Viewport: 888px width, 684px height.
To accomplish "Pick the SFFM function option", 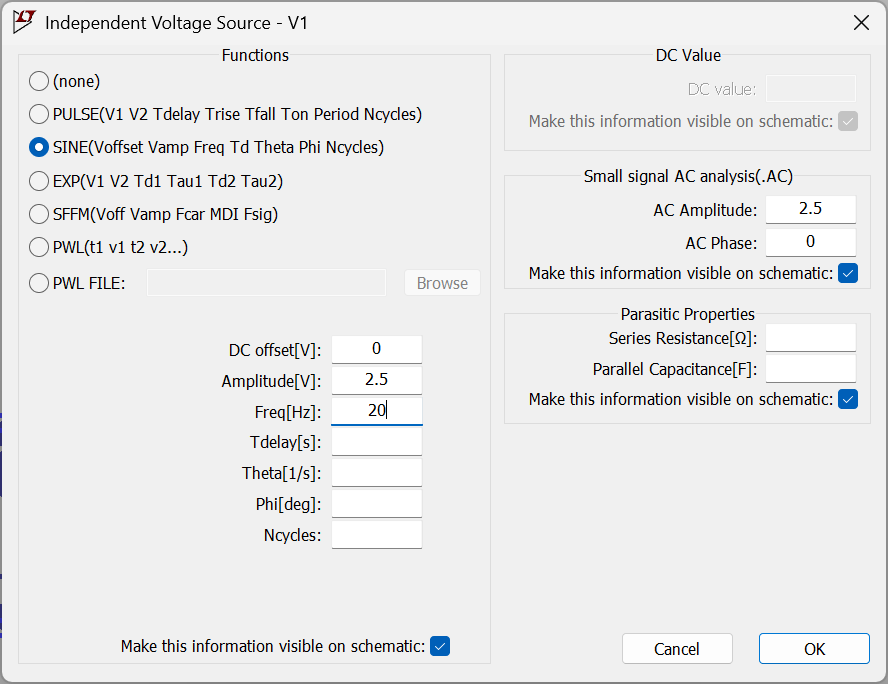I will (x=39, y=214).
